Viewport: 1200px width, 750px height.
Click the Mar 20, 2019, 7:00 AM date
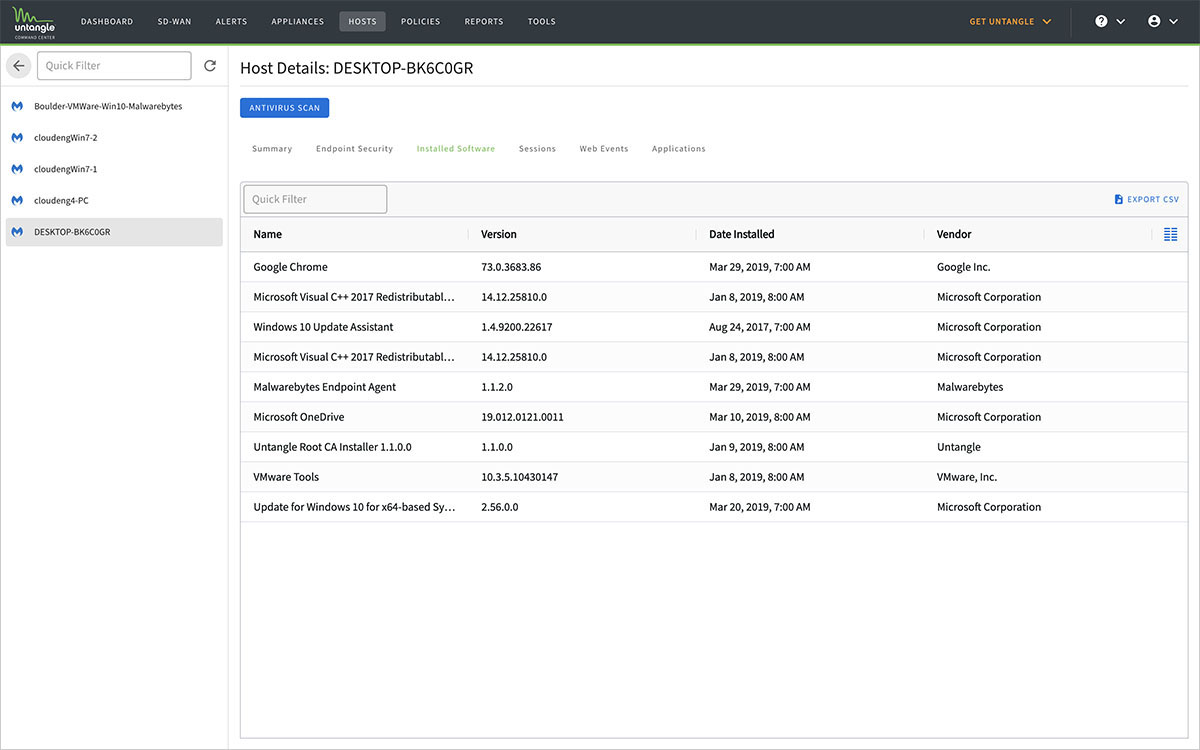click(760, 507)
